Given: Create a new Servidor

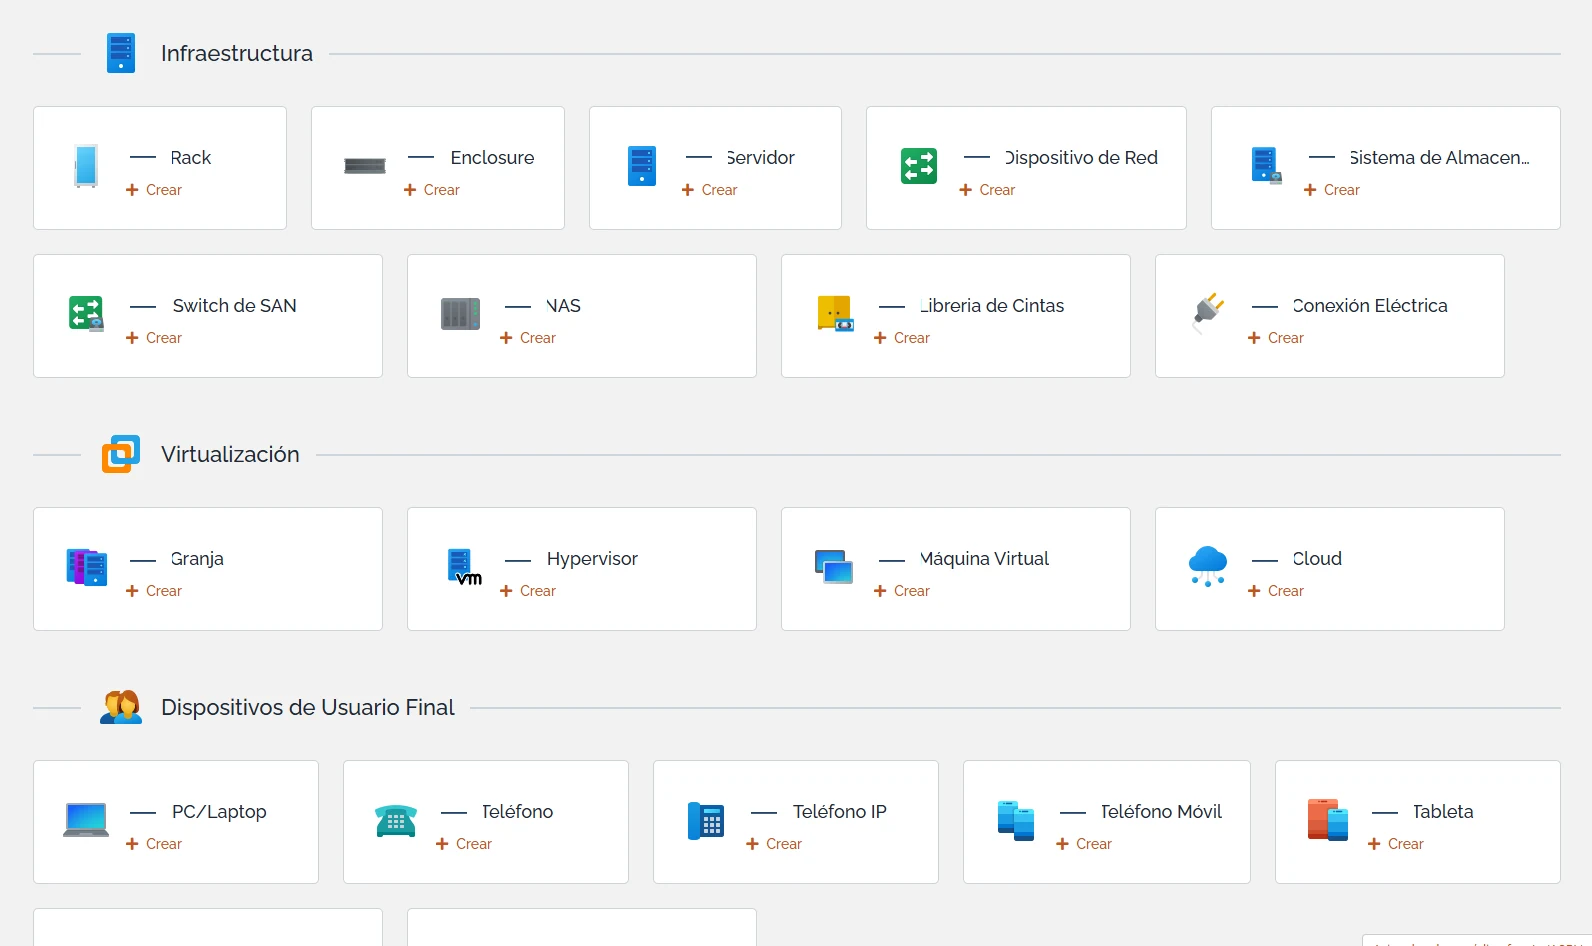Looking at the screenshot, I should (710, 190).
